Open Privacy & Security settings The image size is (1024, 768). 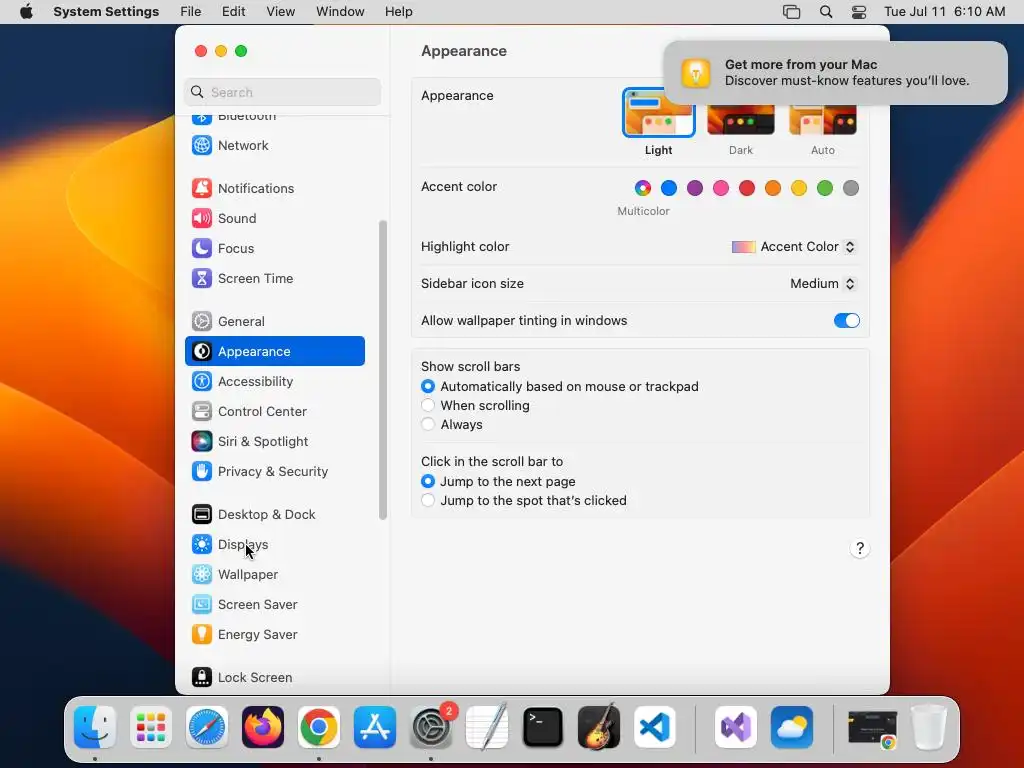coord(275,472)
